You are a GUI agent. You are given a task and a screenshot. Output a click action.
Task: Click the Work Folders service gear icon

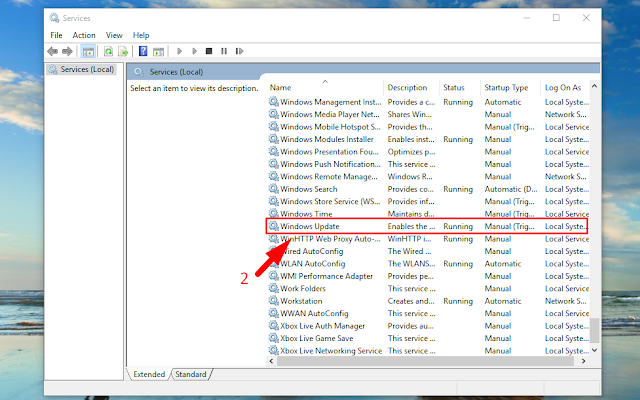(x=273, y=288)
